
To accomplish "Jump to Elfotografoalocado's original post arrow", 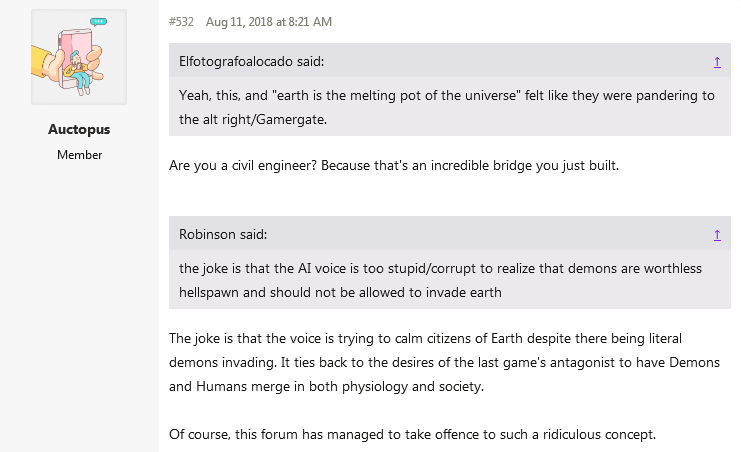I will point(717,62).
